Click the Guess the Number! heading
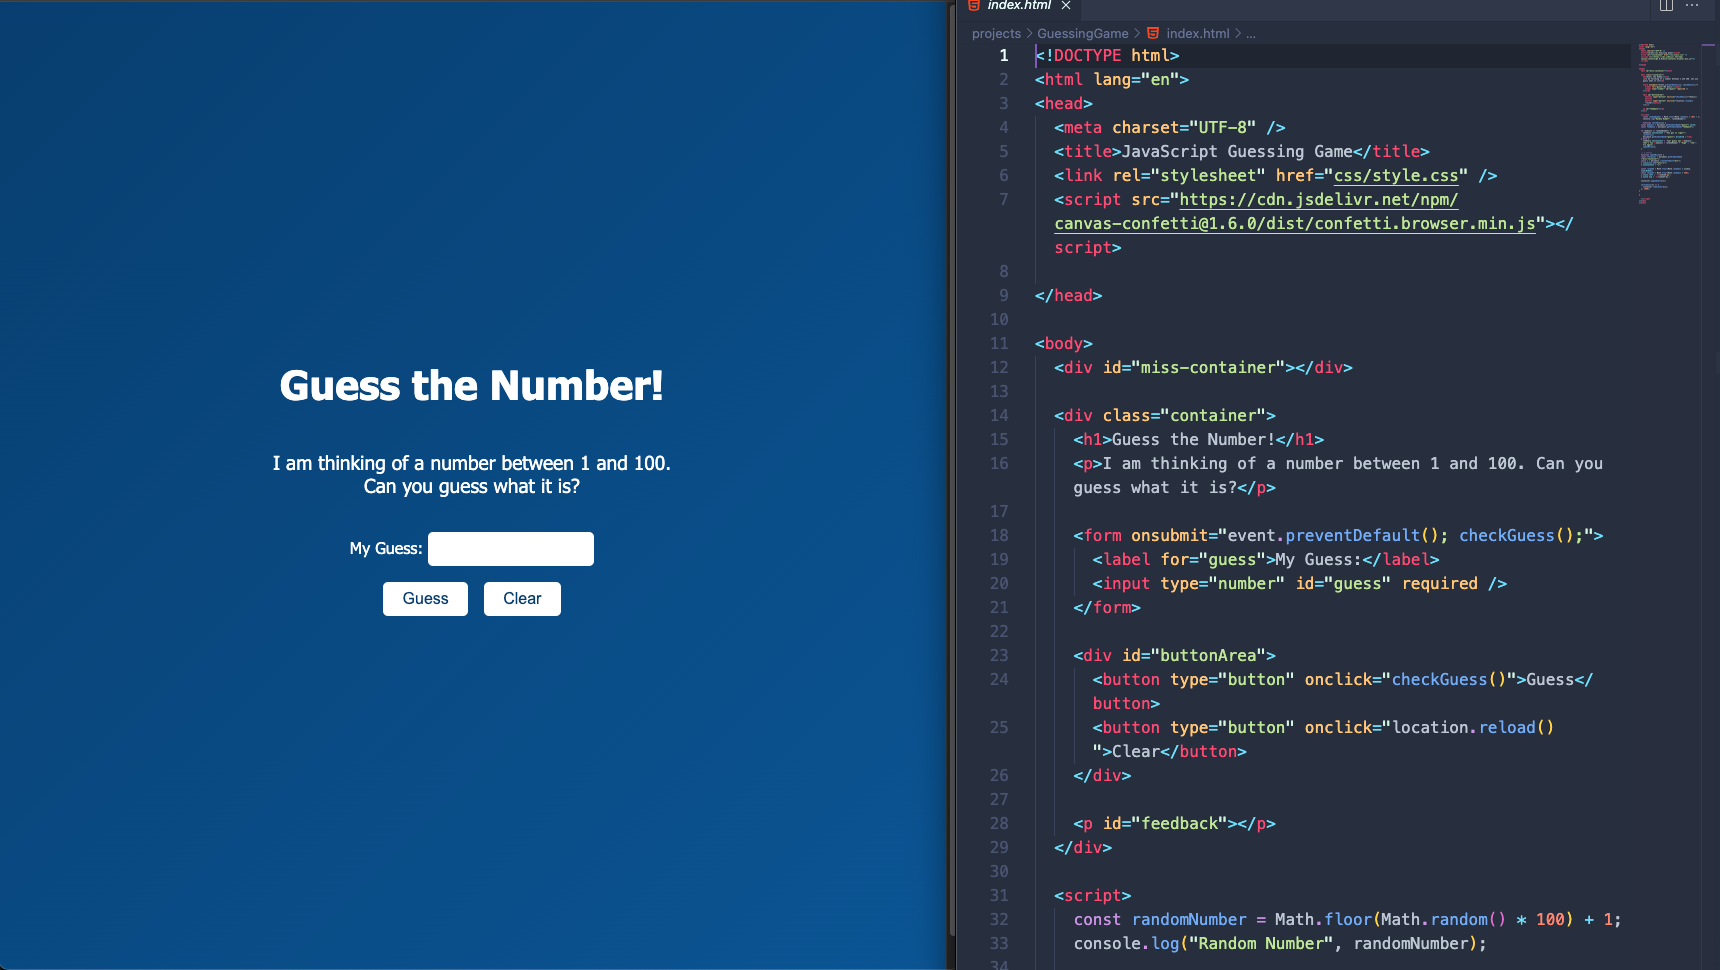This screenshot has width=1720, height=970. [x=471, y=386]
